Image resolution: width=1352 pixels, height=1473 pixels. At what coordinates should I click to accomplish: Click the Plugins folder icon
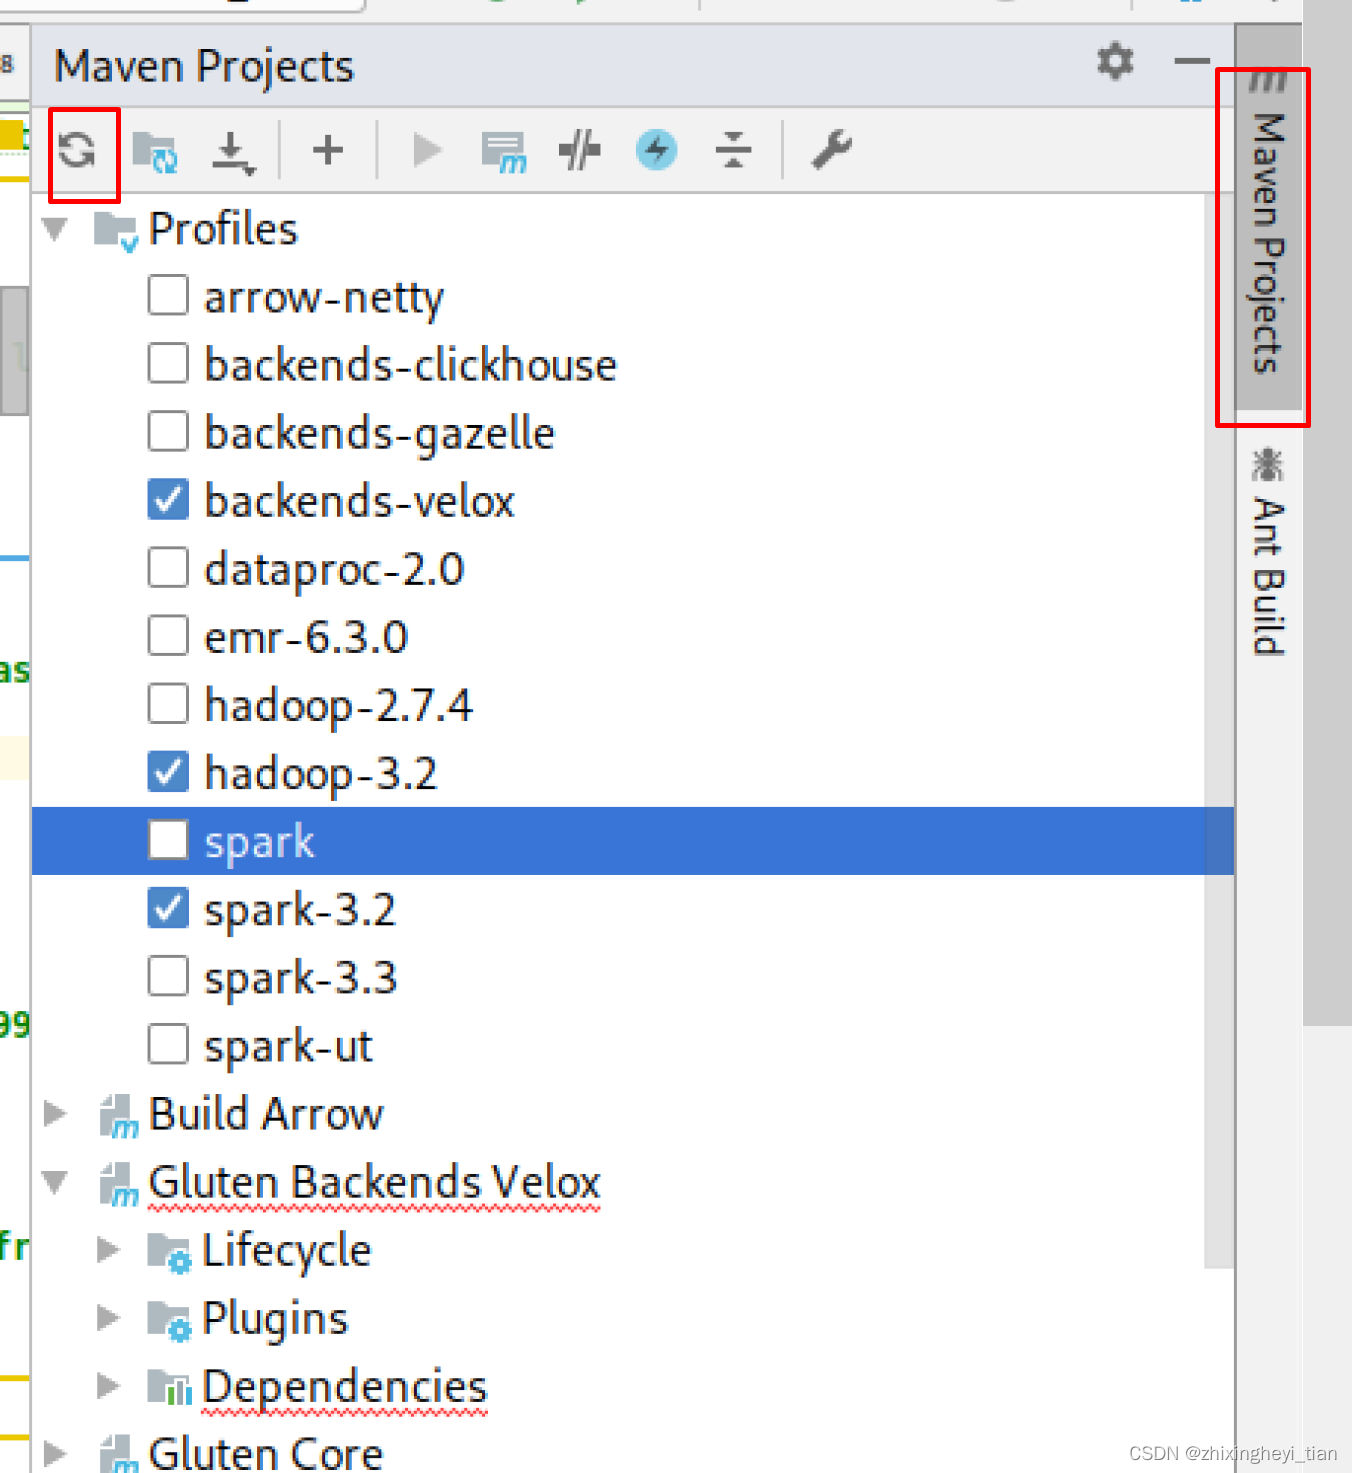tap(168, 1320)
